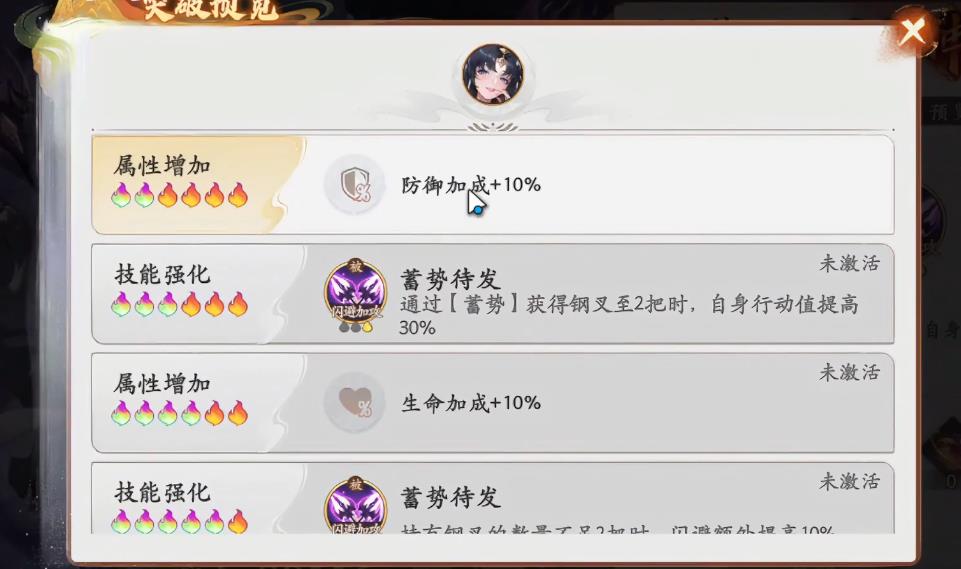The height and width of the screenshot is (569, 961).
Task: Select the second 属性增加 row header
Action: (162, 384)
